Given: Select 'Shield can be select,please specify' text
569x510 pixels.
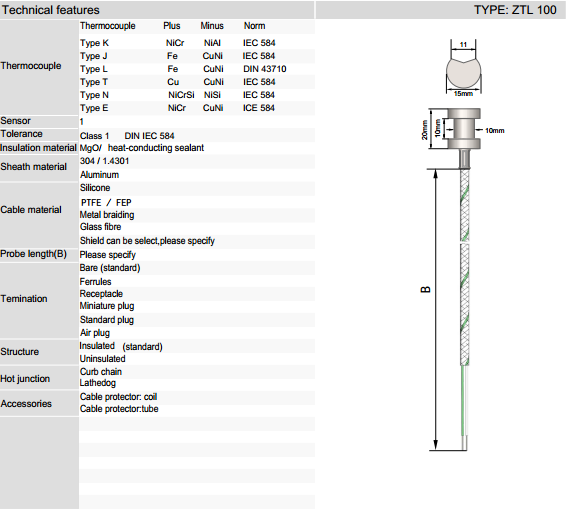Looking at the screenshot, I should point(147,241).
